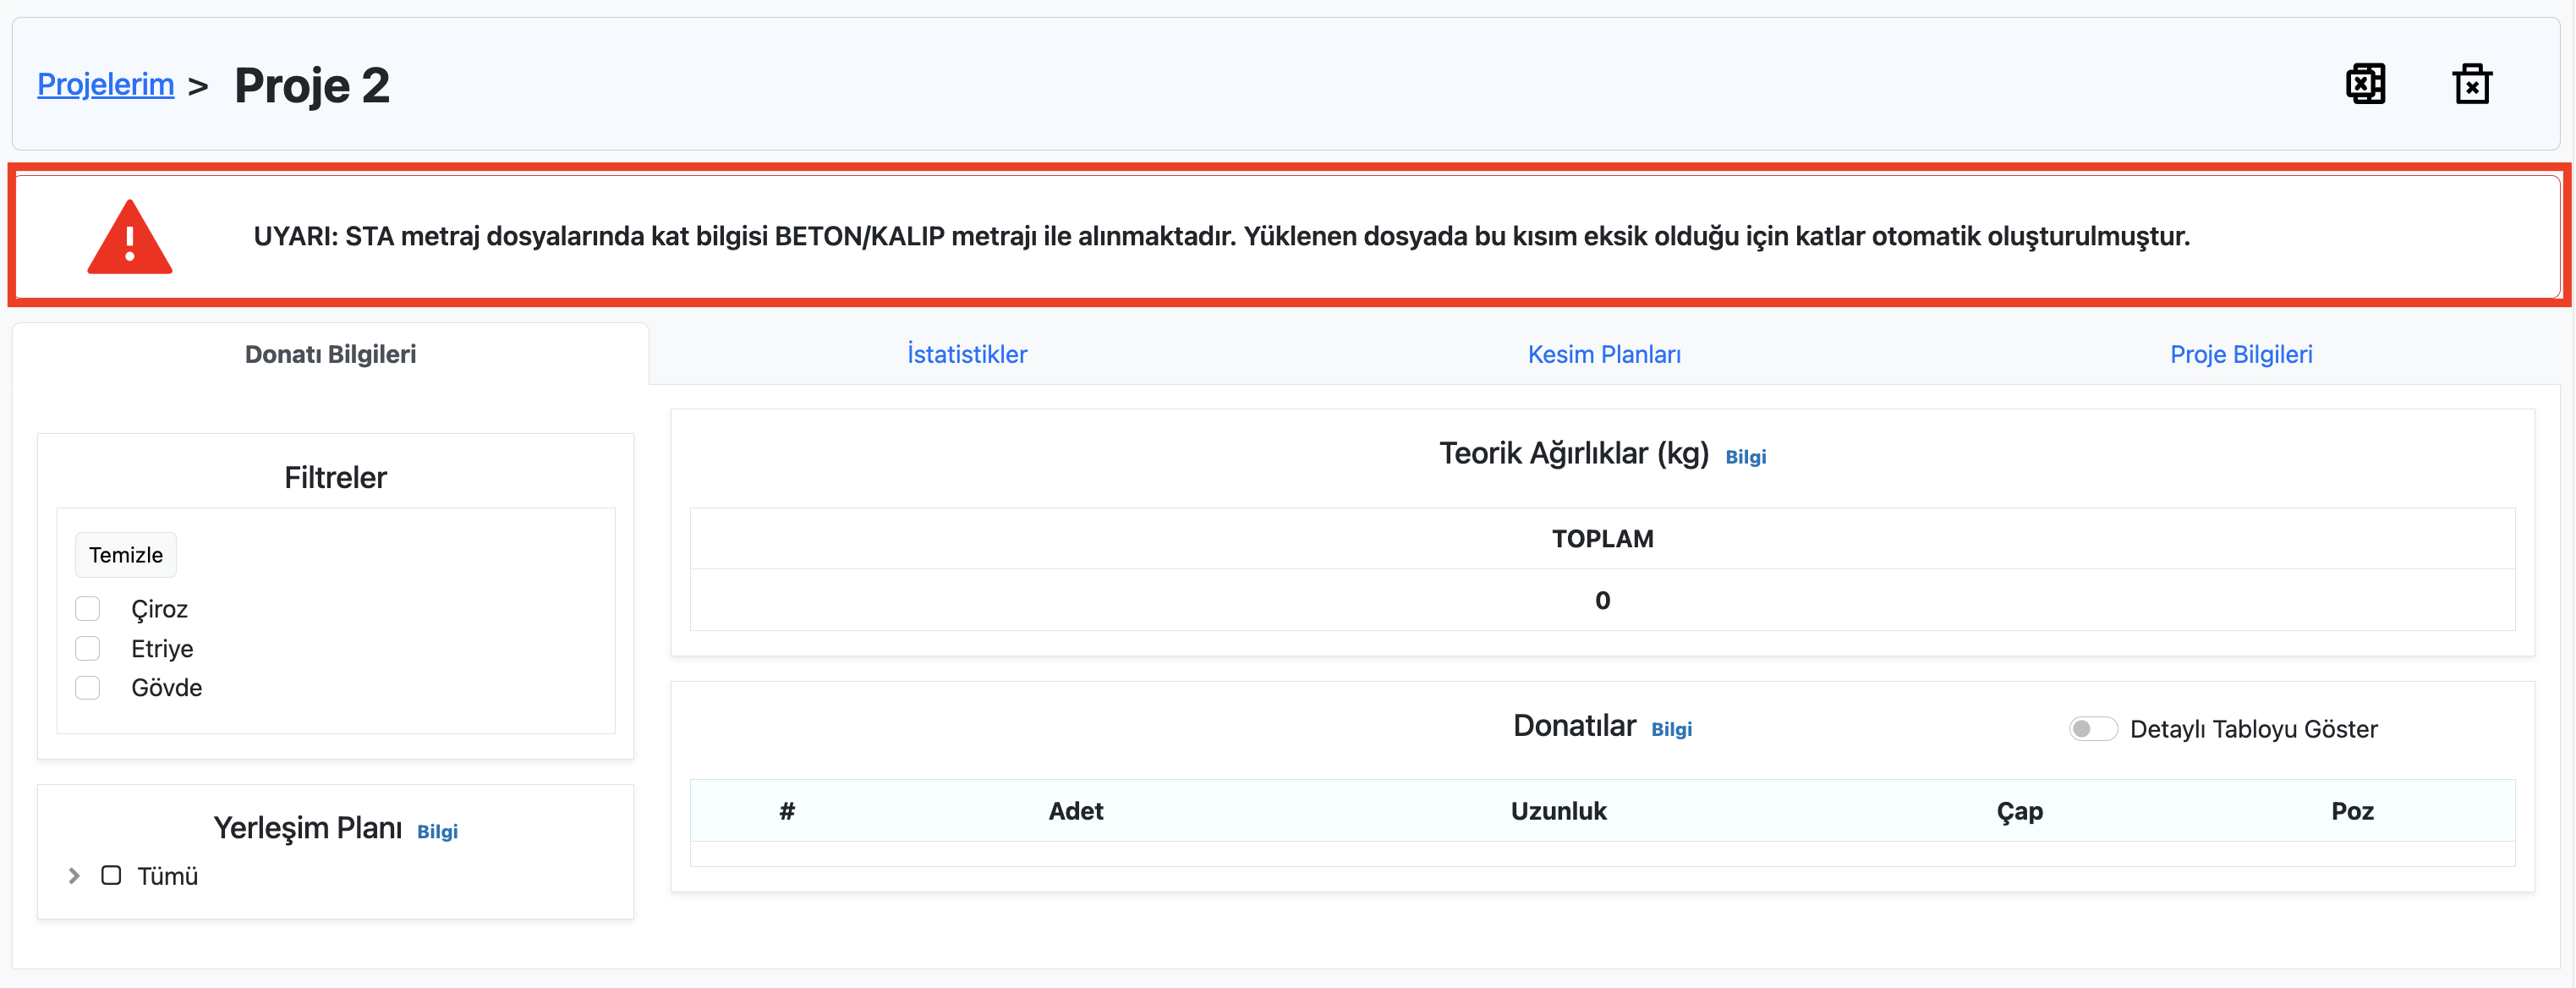Open the İstatistikler tab

(x=966, y=354)
